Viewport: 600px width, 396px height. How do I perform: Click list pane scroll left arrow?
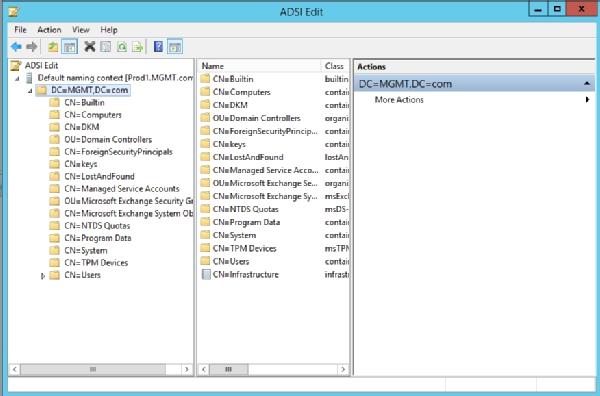(204, 369)
